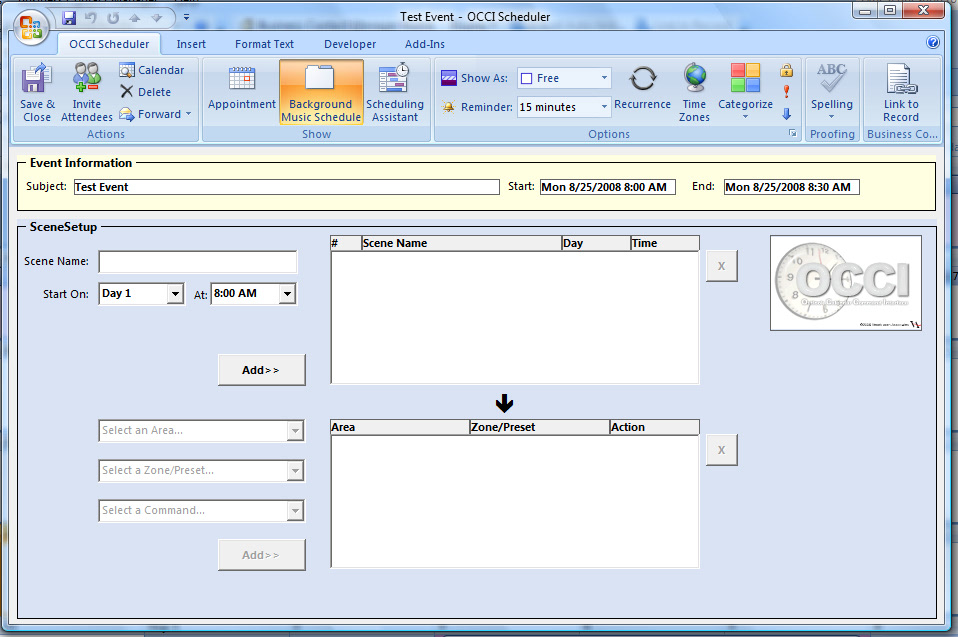The height and width of the screenshot is (637, 958).
Task: Mark event as Private with lock icon
Action: tap(786, 70)
